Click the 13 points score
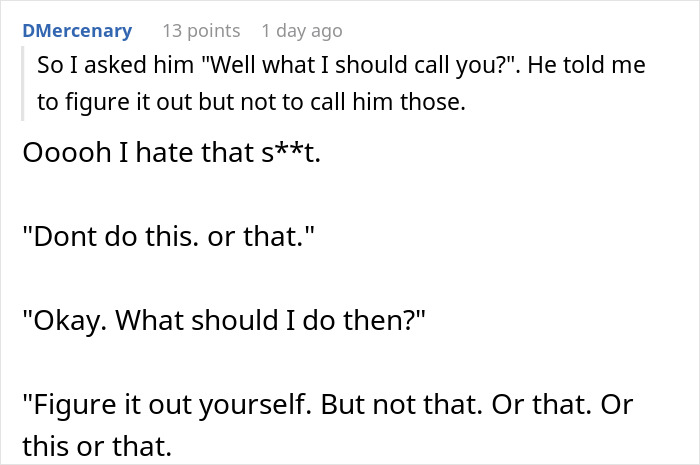The height and width of the screenshot is (465, 700). (201, 31)
